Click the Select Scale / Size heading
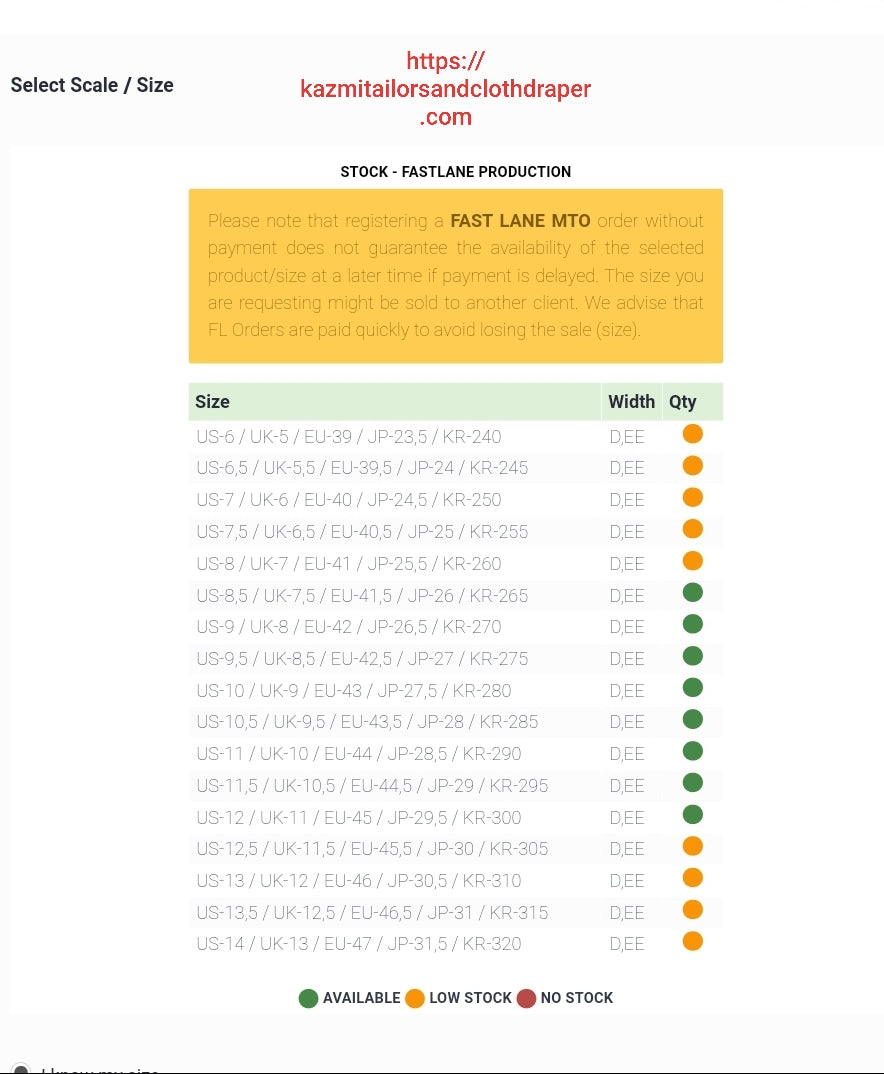 pyautogui.click(x=92, y=85)
